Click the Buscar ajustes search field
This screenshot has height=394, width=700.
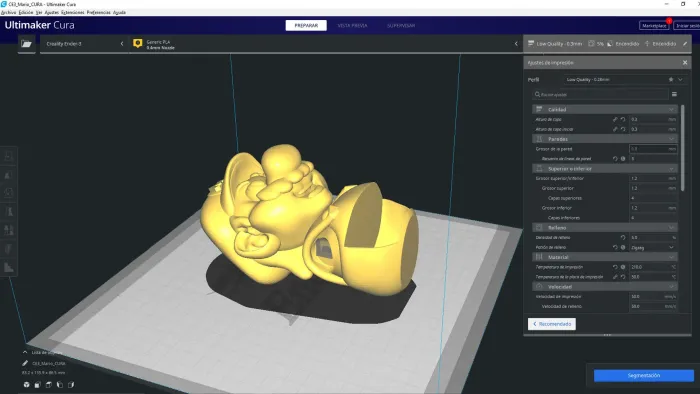[x=601, y=94]
